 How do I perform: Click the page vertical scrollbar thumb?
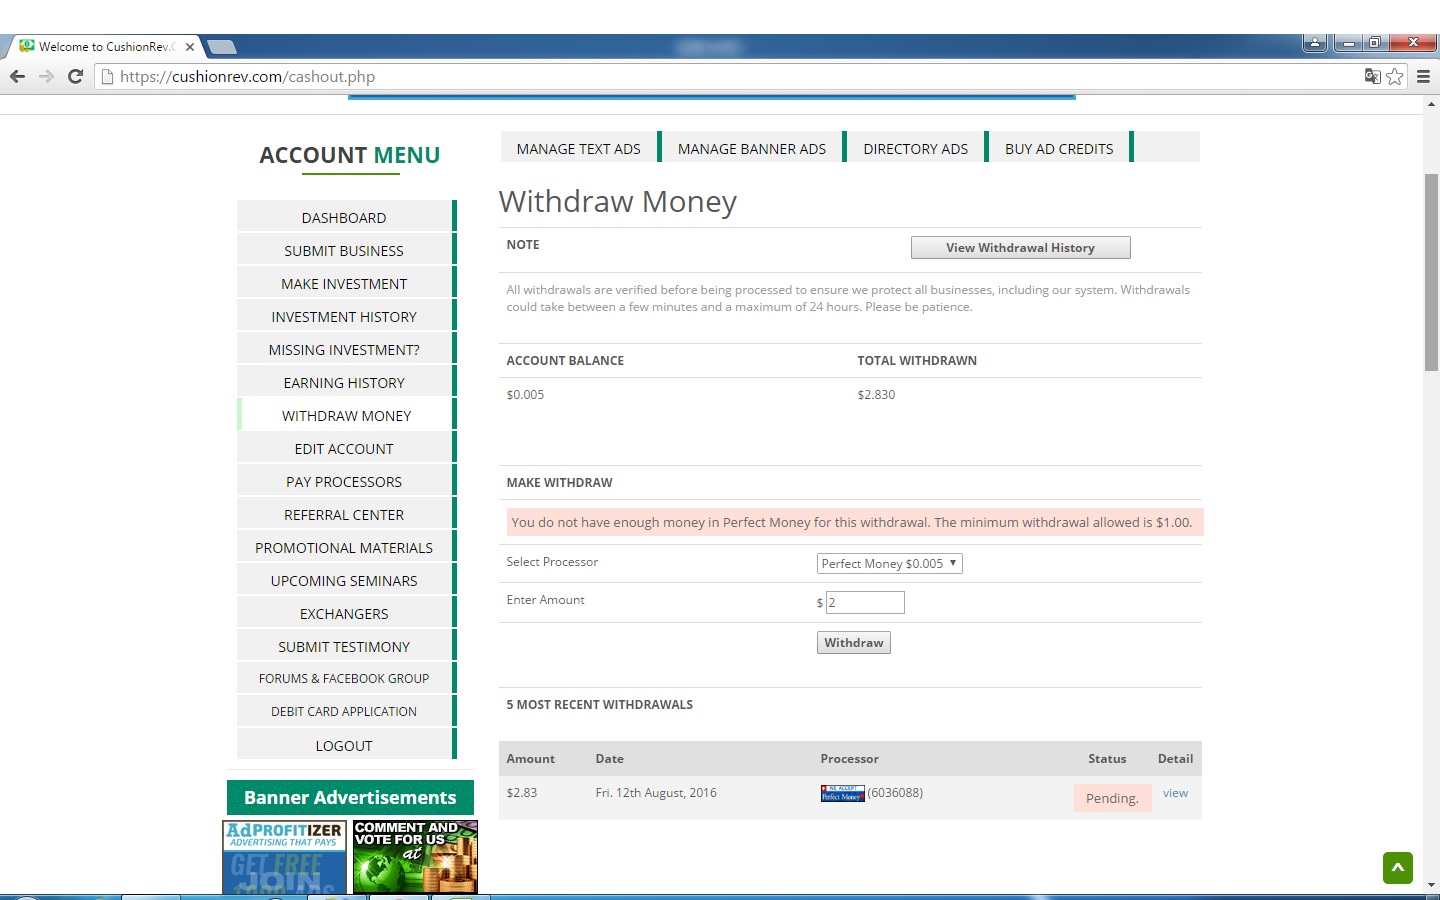(1432, 272)
